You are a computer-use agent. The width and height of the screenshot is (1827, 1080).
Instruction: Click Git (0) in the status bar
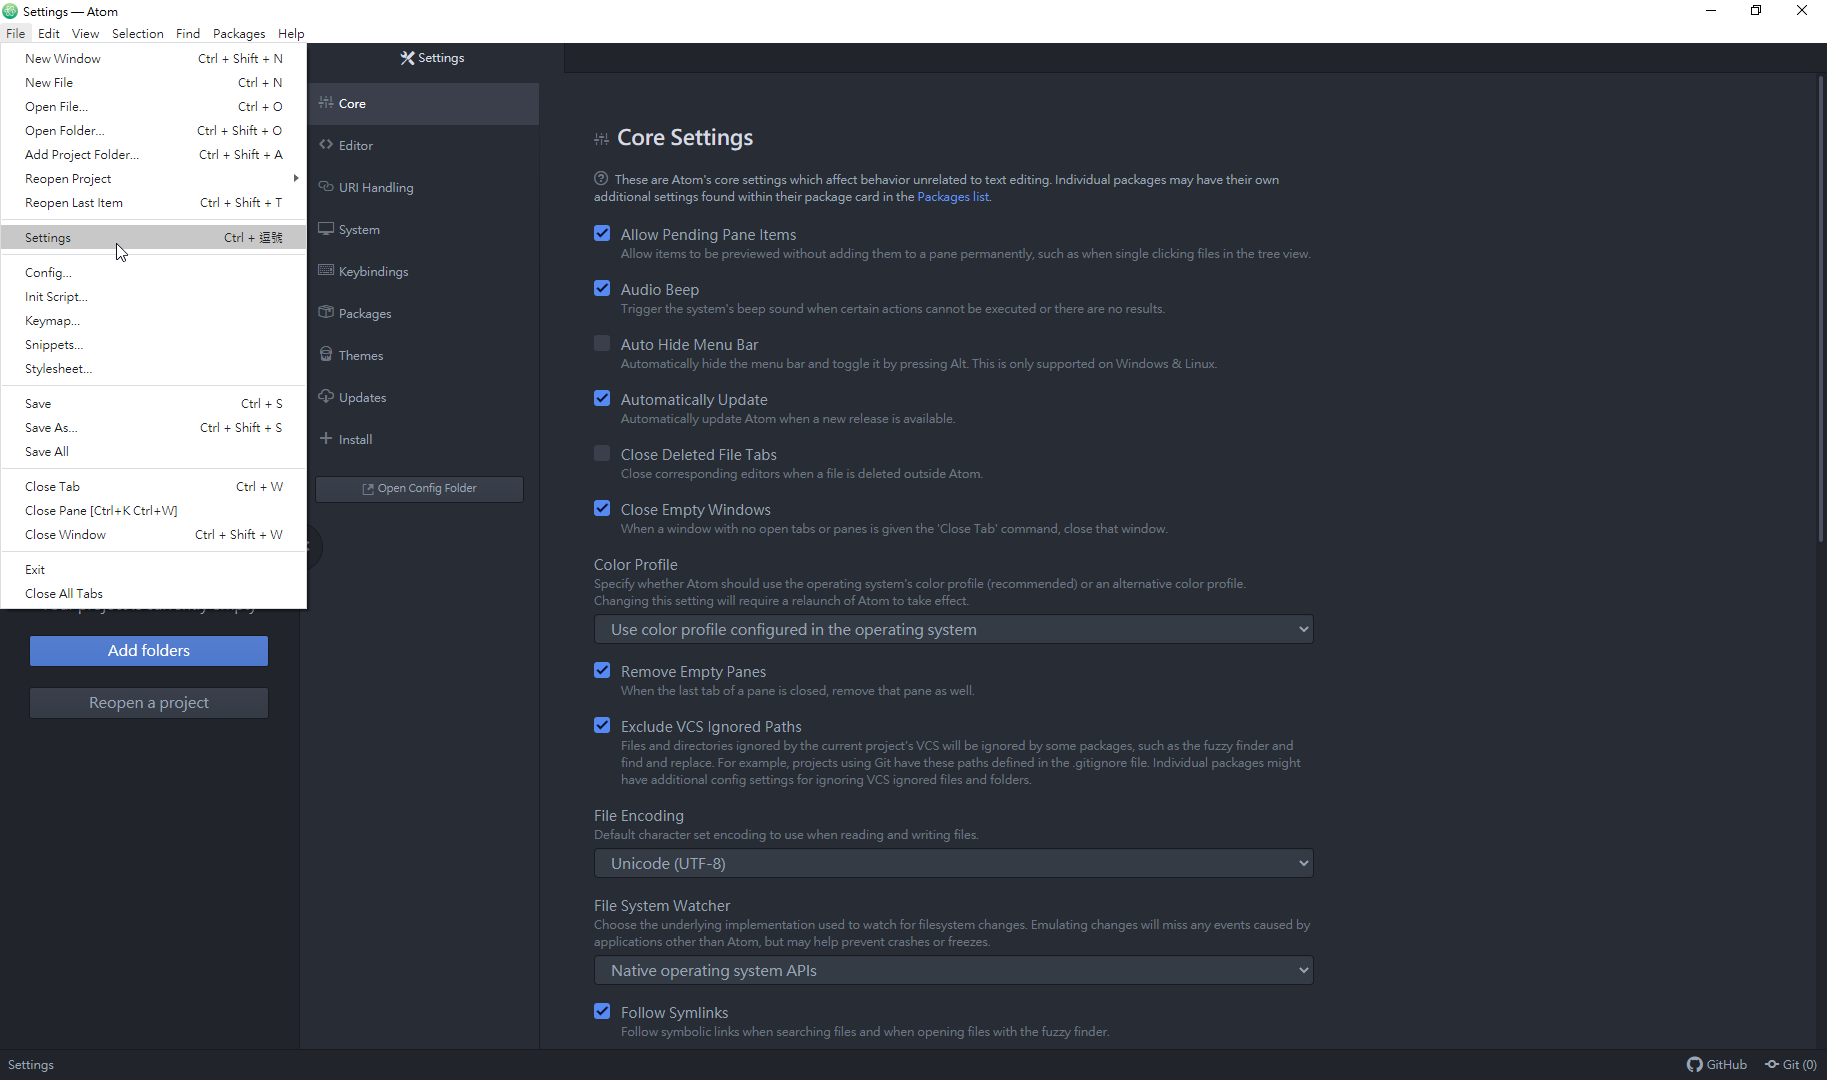point(1791,1064)
